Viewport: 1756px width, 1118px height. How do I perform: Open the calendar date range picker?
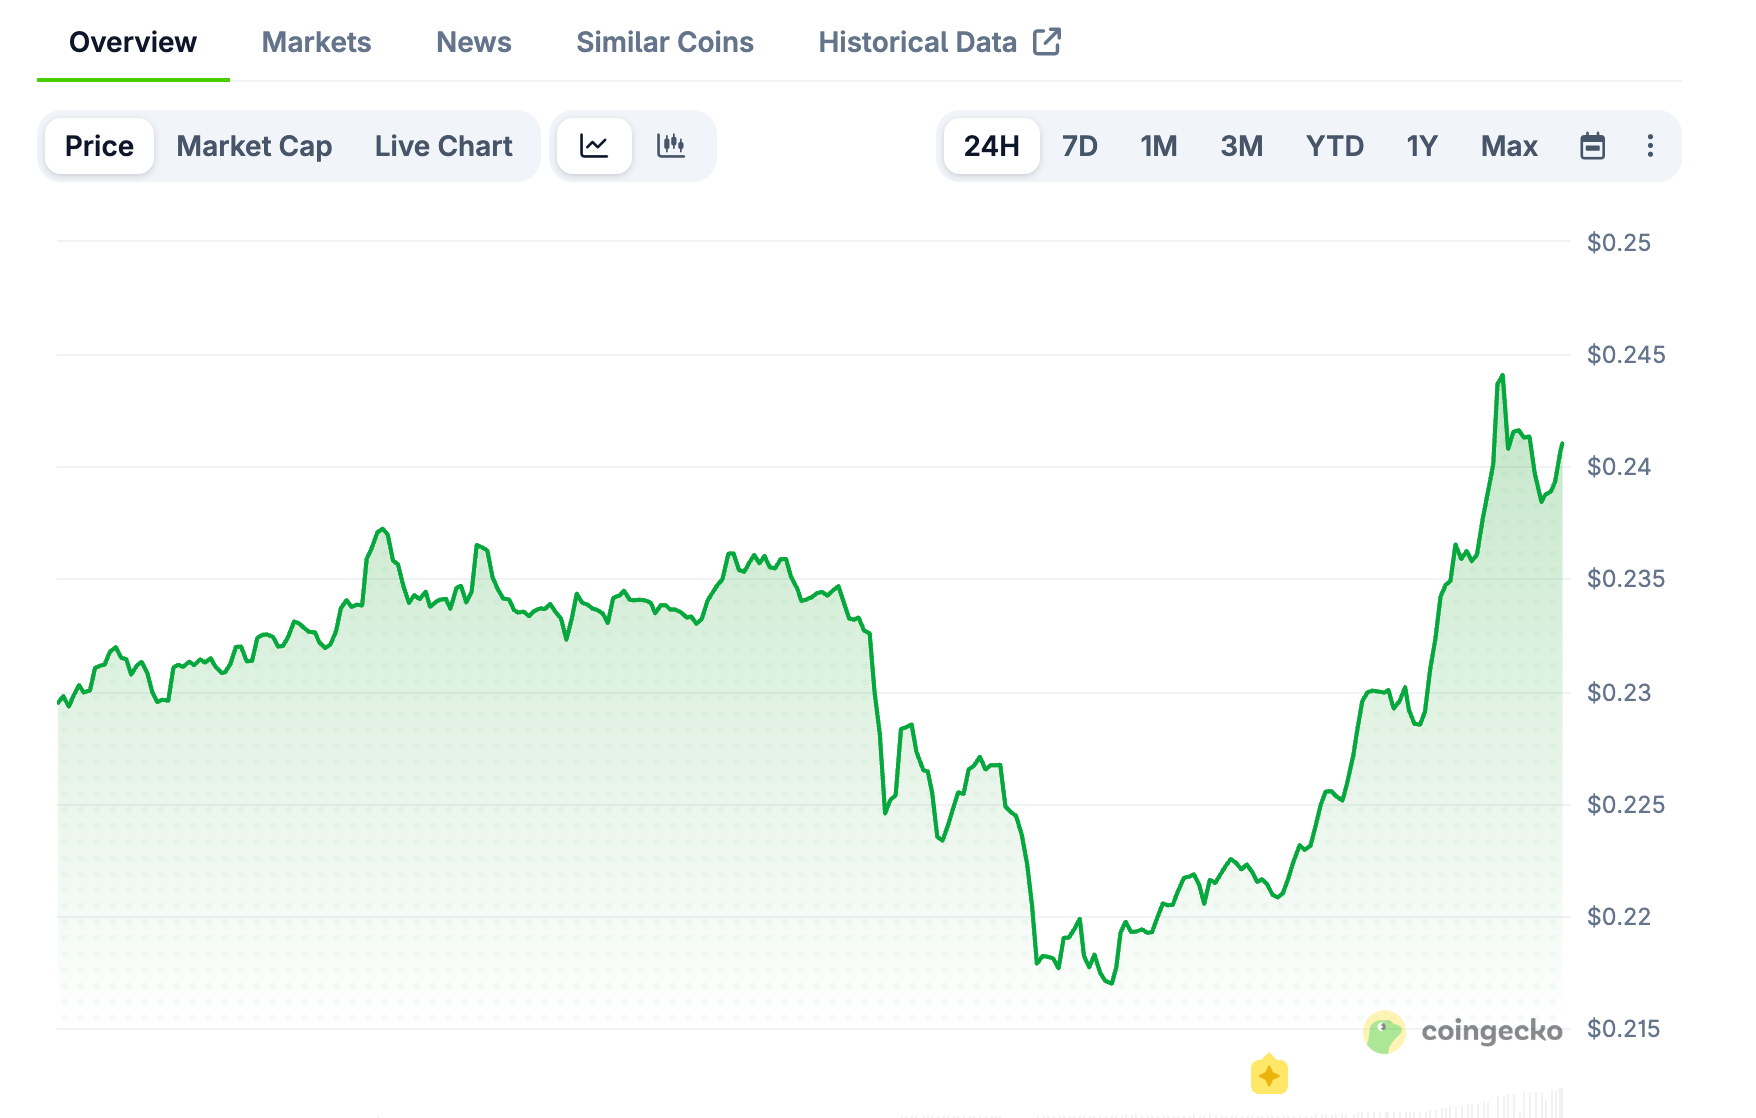pos(1592,146)
